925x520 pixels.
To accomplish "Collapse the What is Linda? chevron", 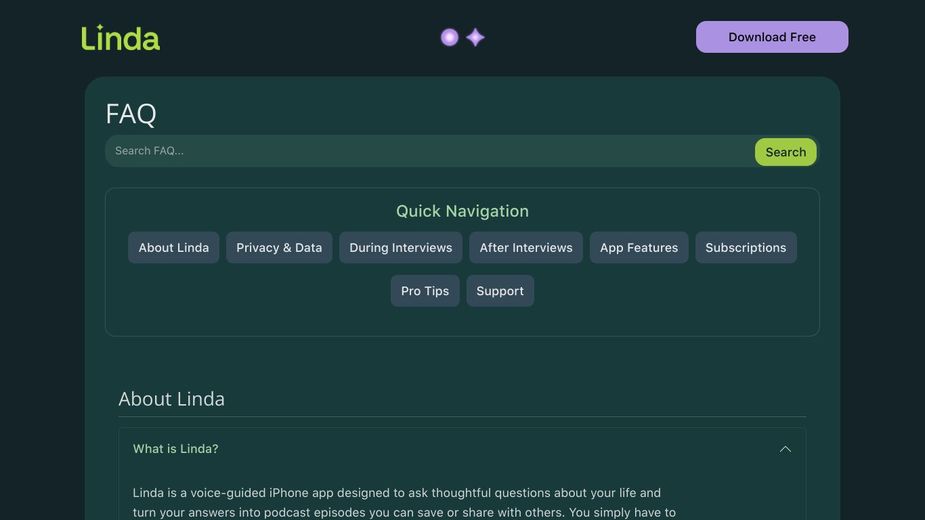I will coord(785,449).
